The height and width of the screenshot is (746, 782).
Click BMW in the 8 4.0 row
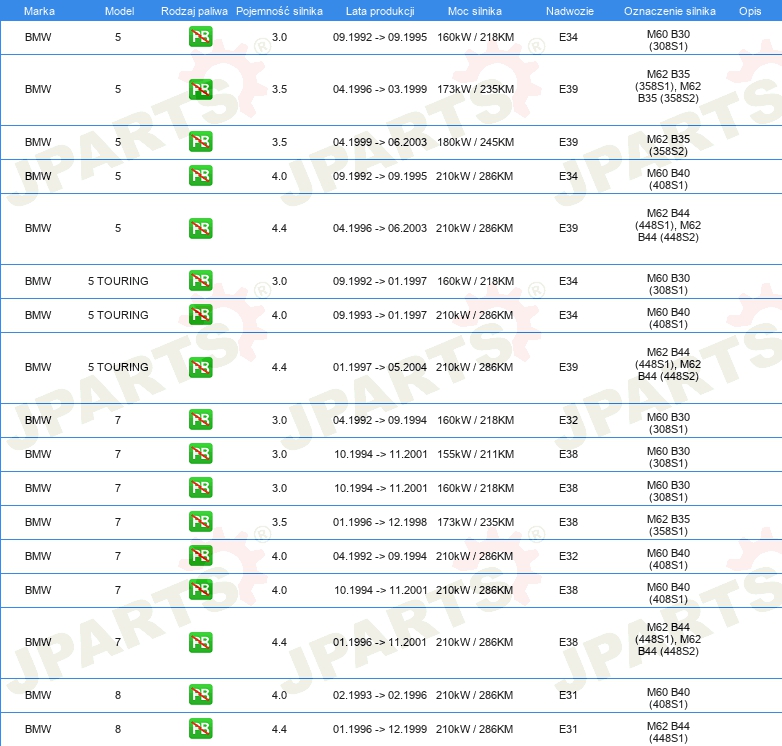click(x=38, y=695)
